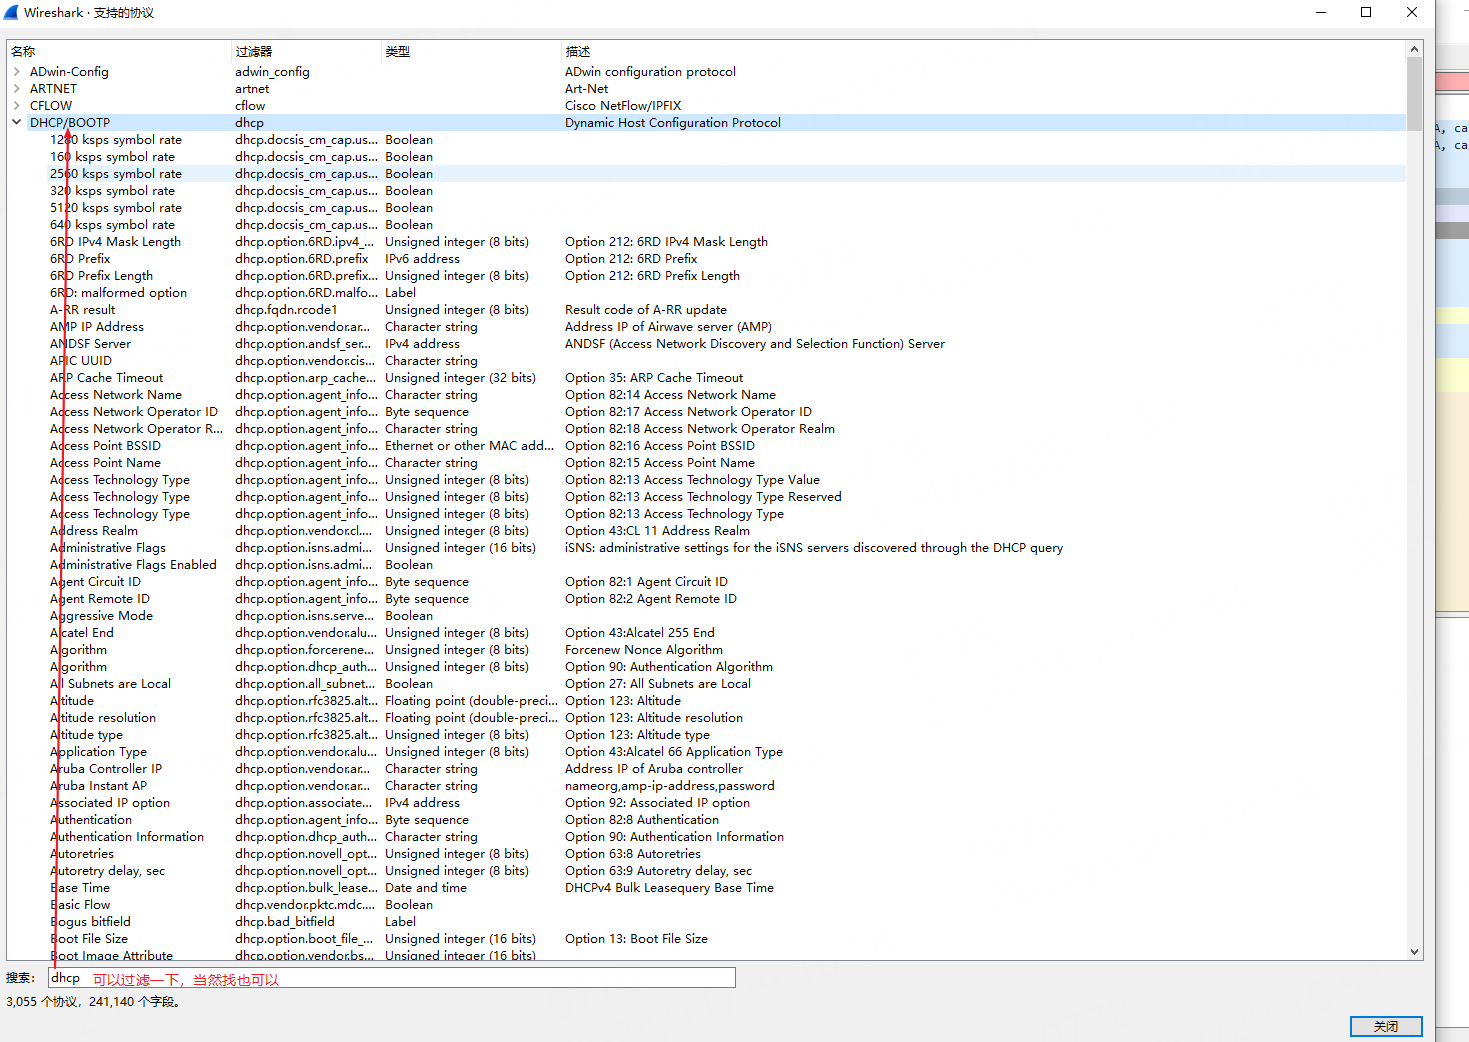Screen dimensions: 1469x1042
Task: Sort by the 名称 column header
Action: (118, 51)
